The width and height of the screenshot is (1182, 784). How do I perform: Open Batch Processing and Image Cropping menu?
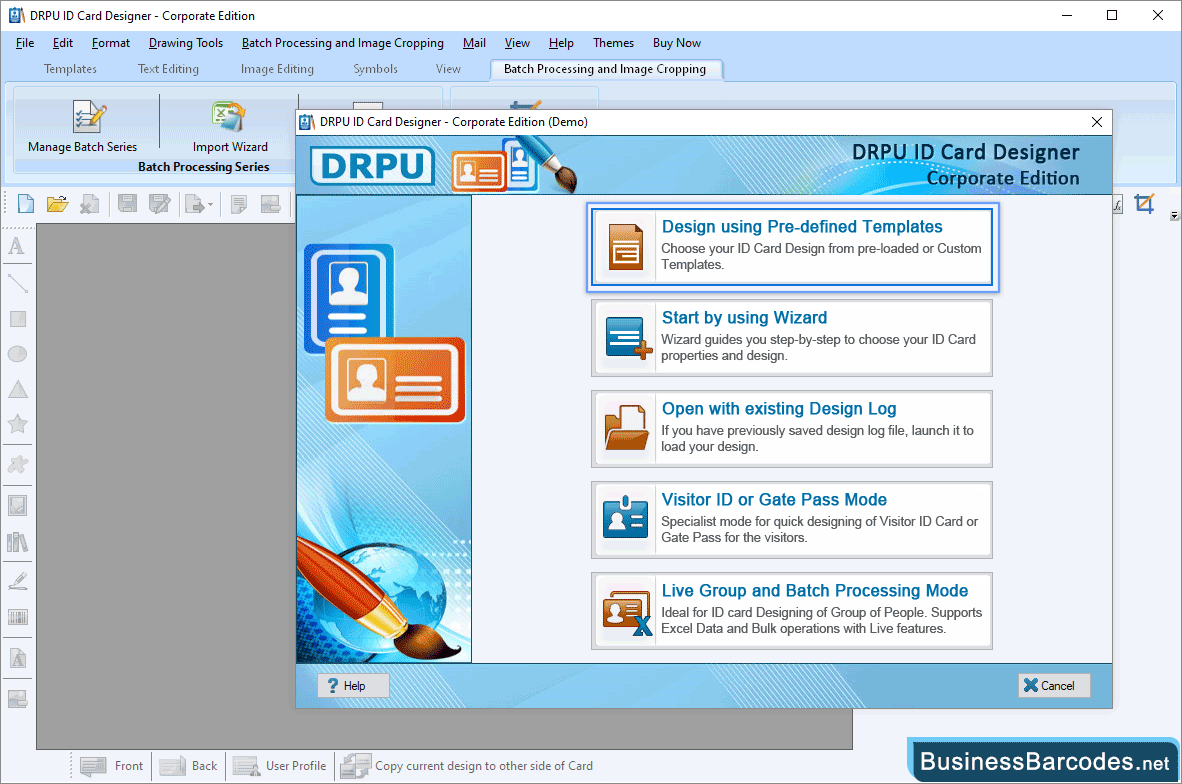[x=342, y=43]
